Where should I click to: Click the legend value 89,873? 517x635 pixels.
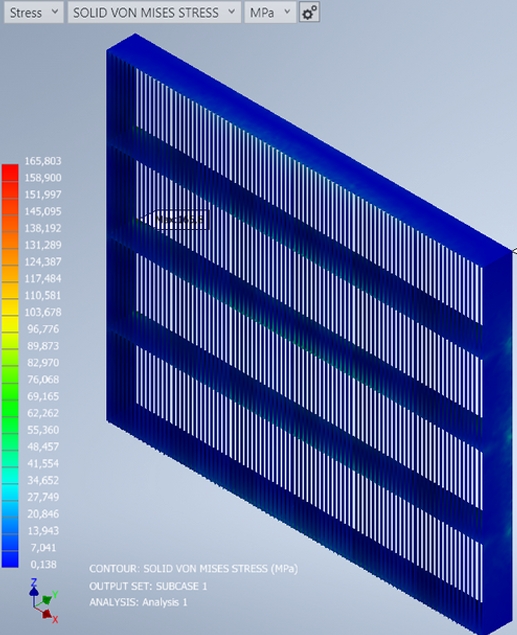tap(43, 346)
